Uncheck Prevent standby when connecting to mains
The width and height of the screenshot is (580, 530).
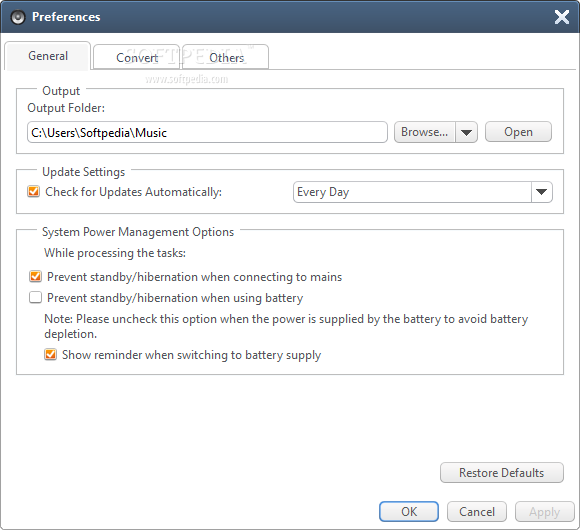tap(36, 277)
